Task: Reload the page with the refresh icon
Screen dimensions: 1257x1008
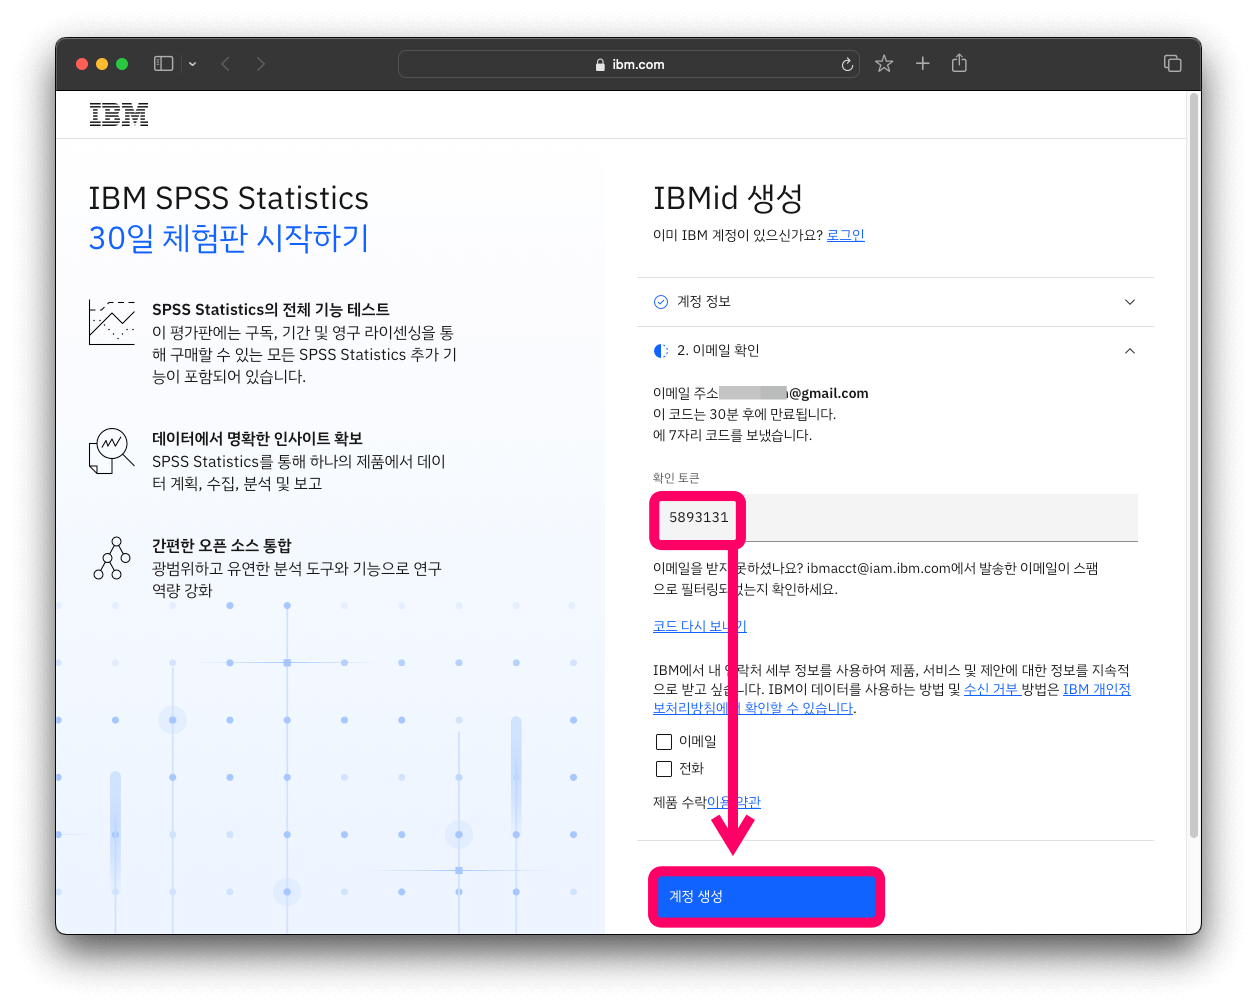Action: click(x=847, y=64)
